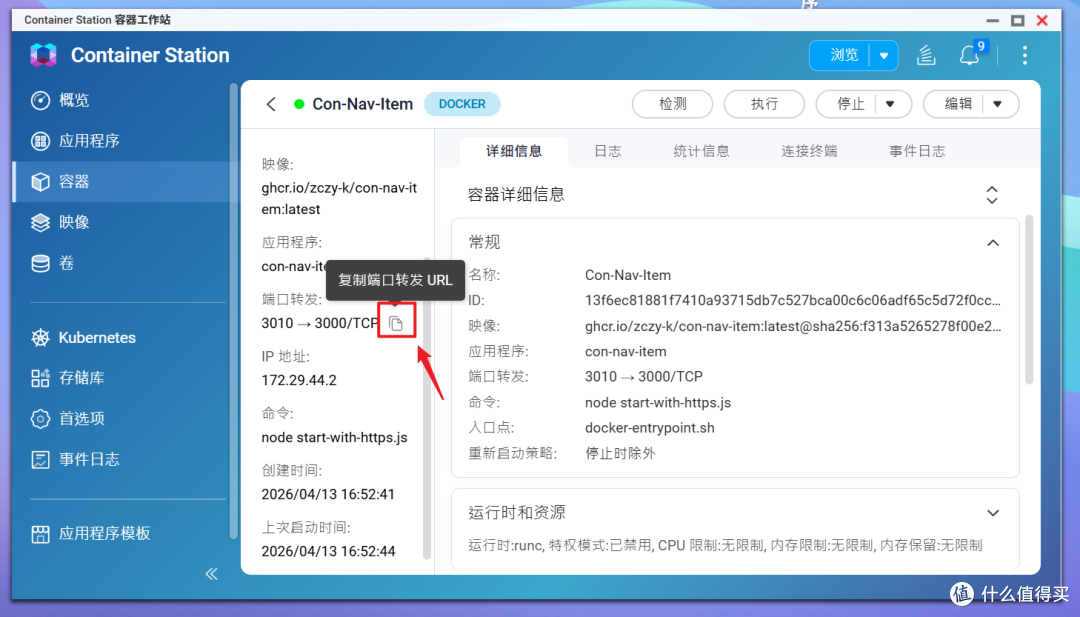Screen dimensions: 1080x617
Task: Open the background tasks stack icon
Action: pyautogui.click(x=926, y=55)
